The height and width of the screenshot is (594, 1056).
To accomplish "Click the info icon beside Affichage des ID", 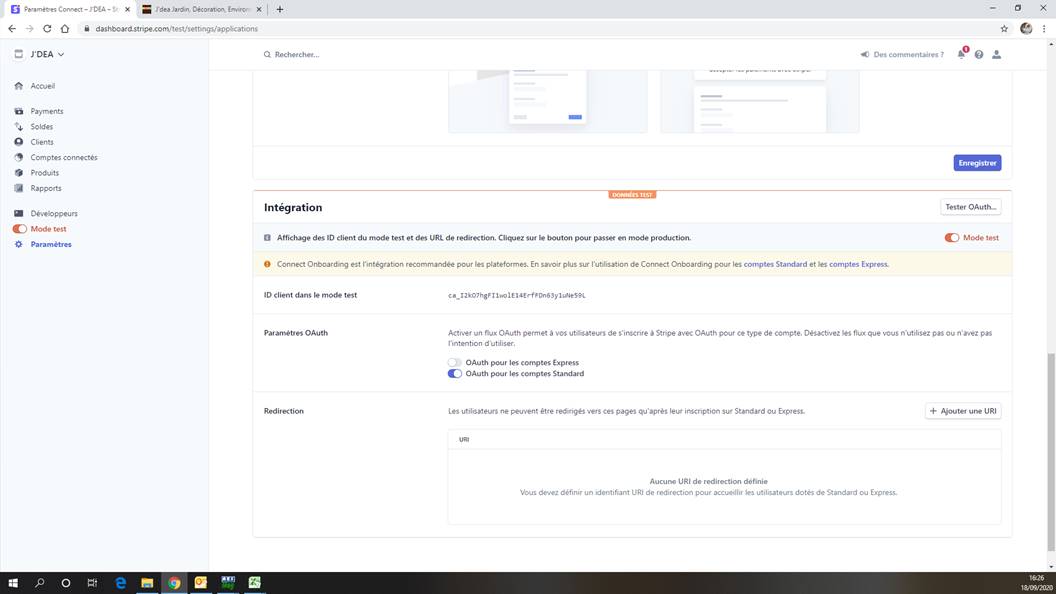I will point(267,238).
